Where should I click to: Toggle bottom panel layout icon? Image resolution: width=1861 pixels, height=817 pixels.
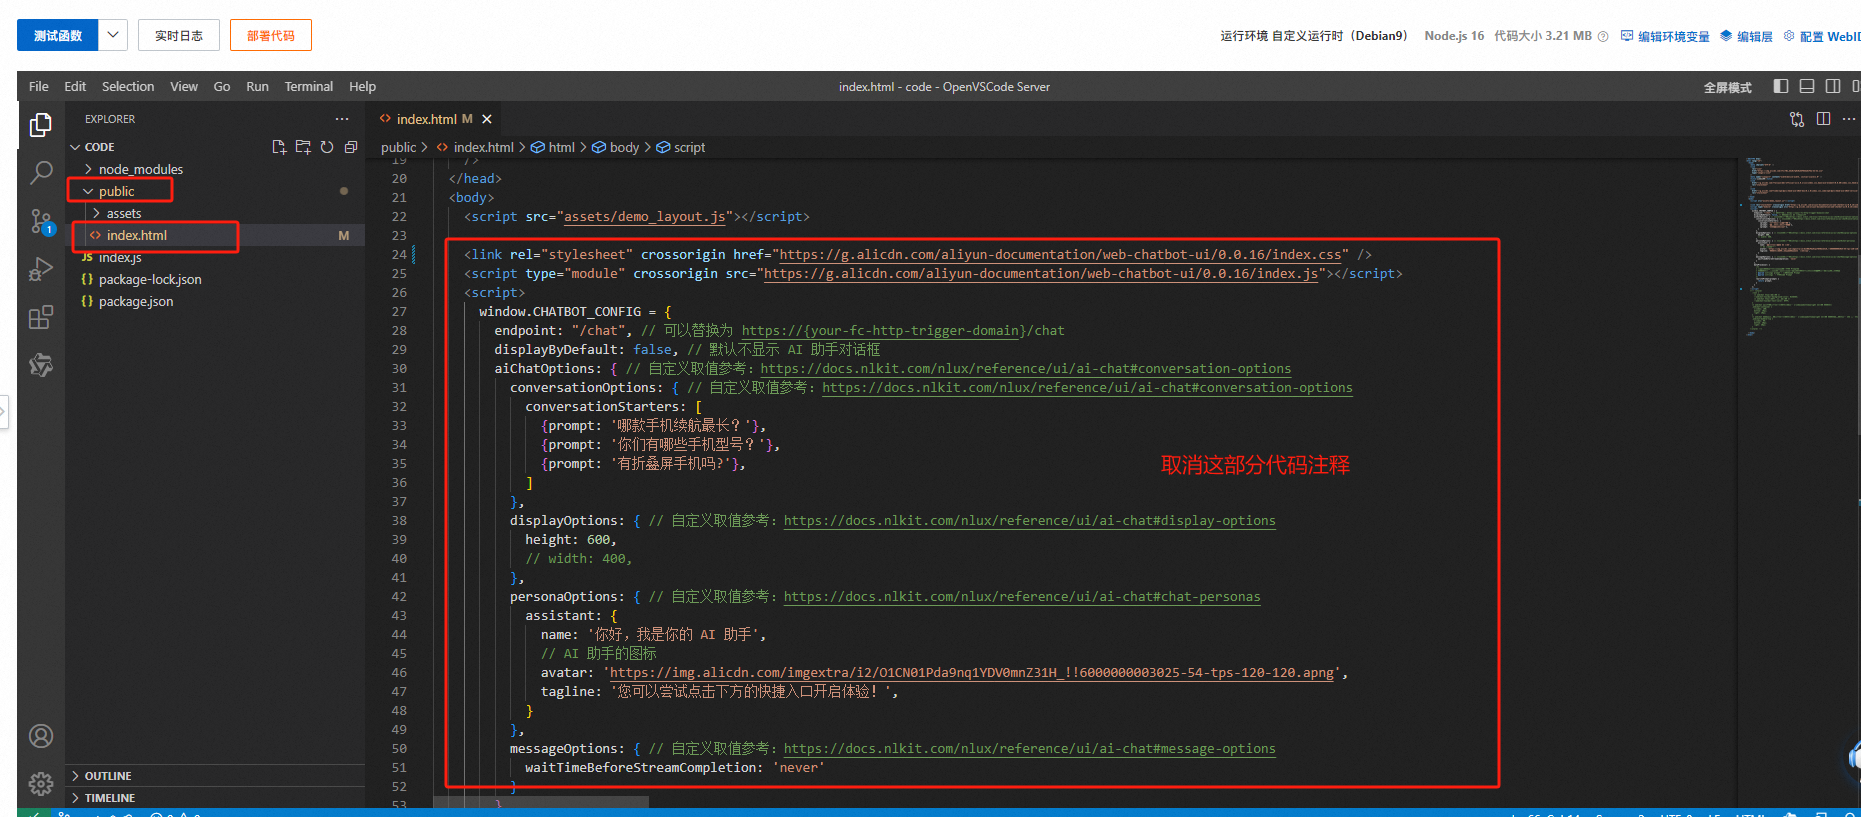(1807, 86)
